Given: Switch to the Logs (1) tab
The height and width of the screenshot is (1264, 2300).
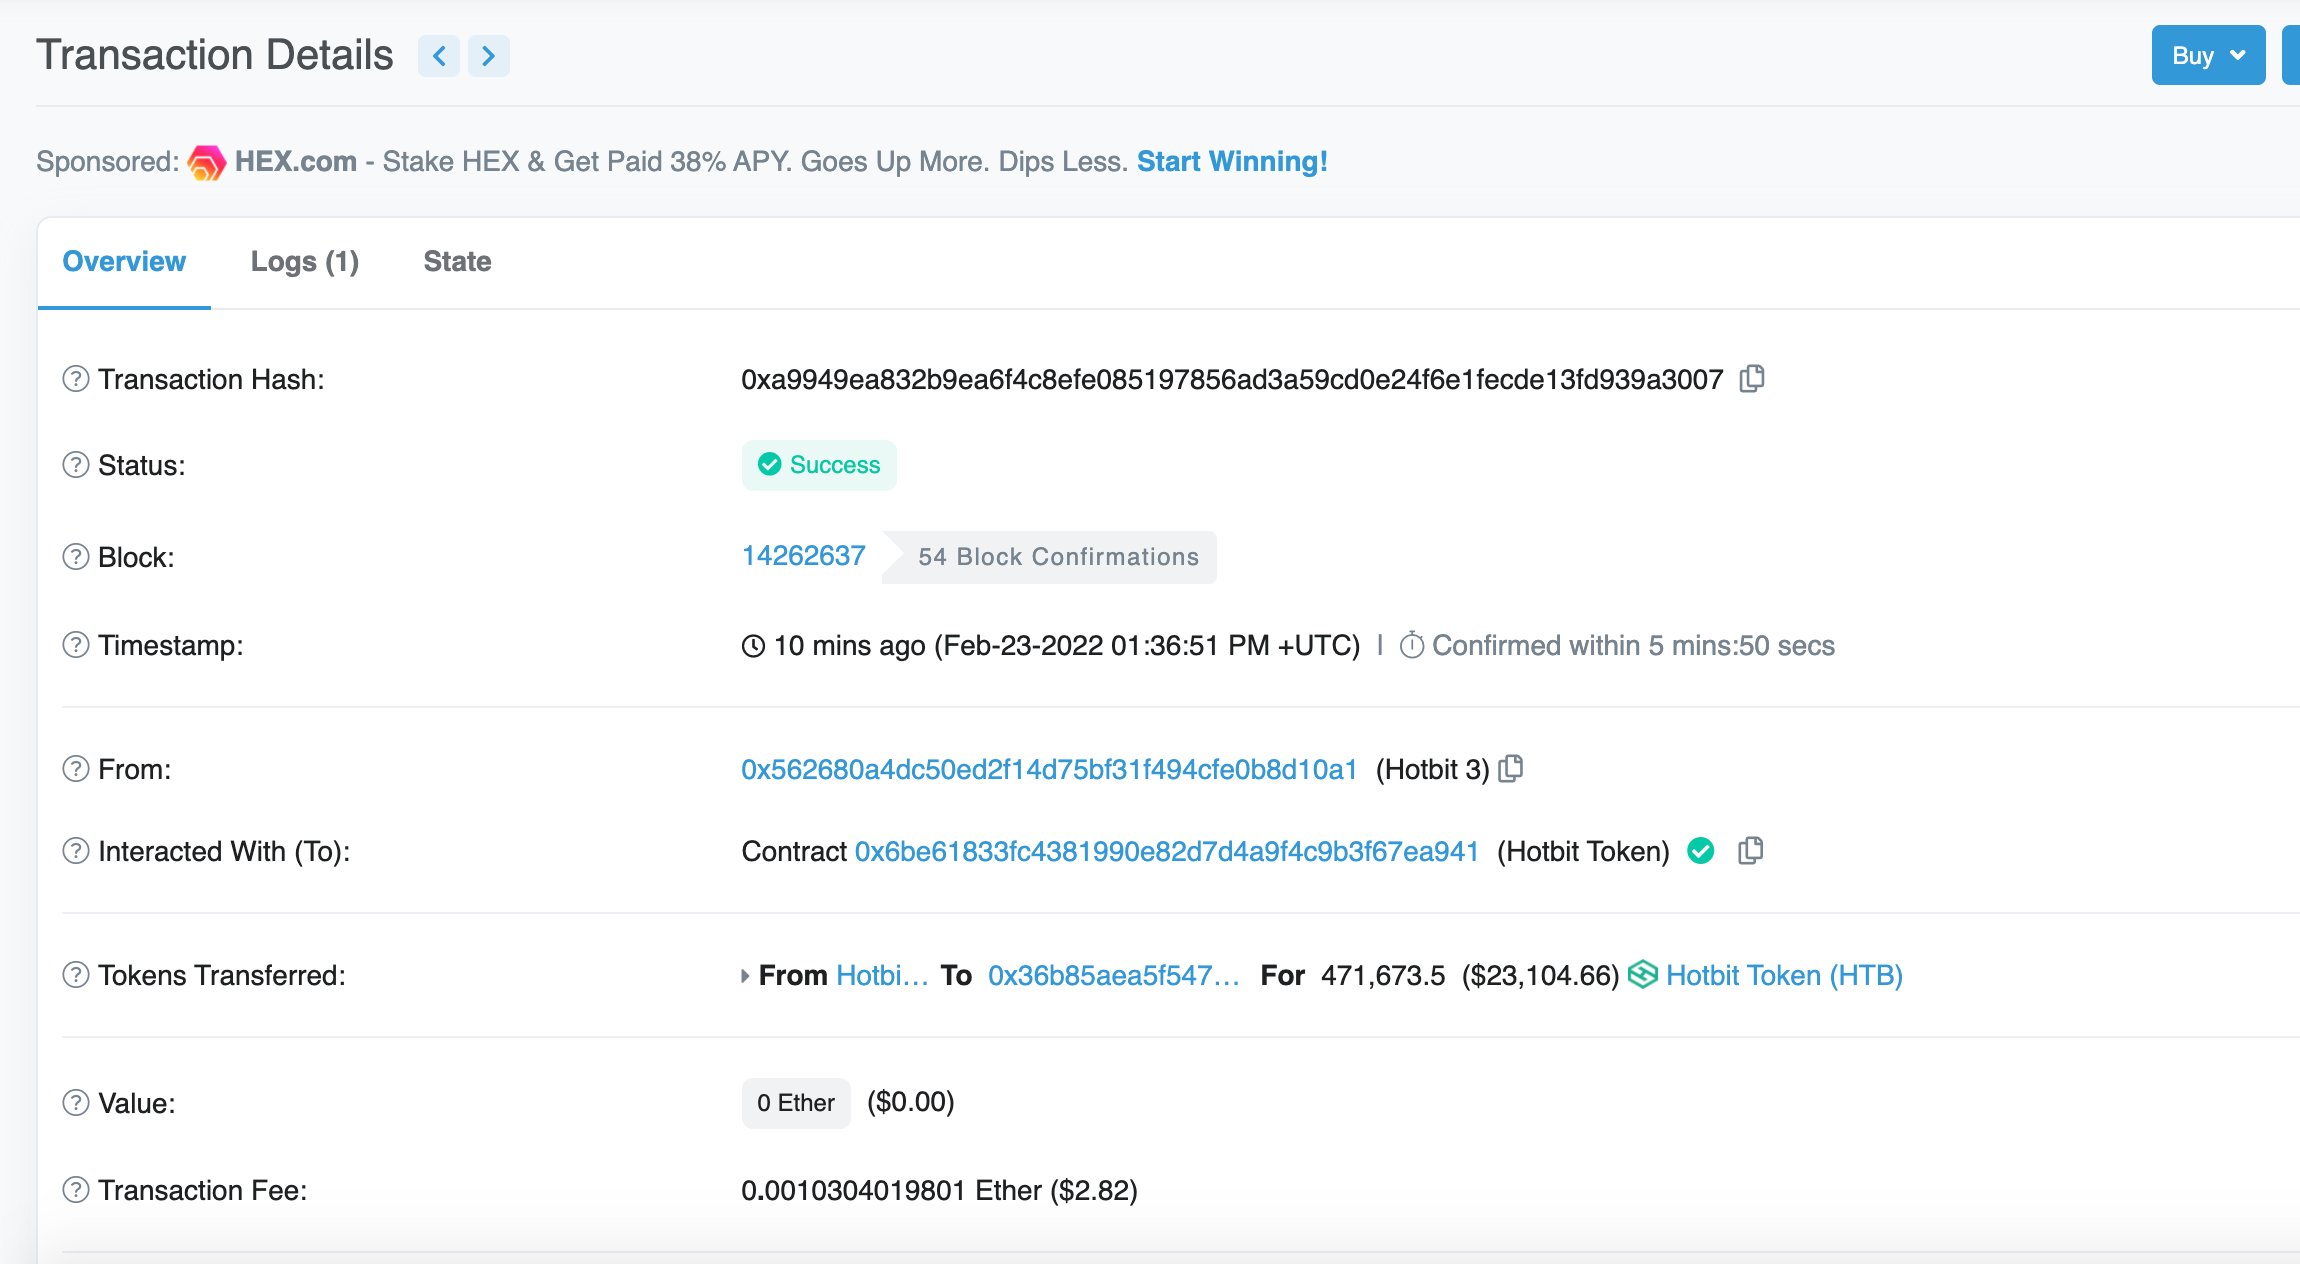Looking at the screenshot, I should (x=304, y=262).
